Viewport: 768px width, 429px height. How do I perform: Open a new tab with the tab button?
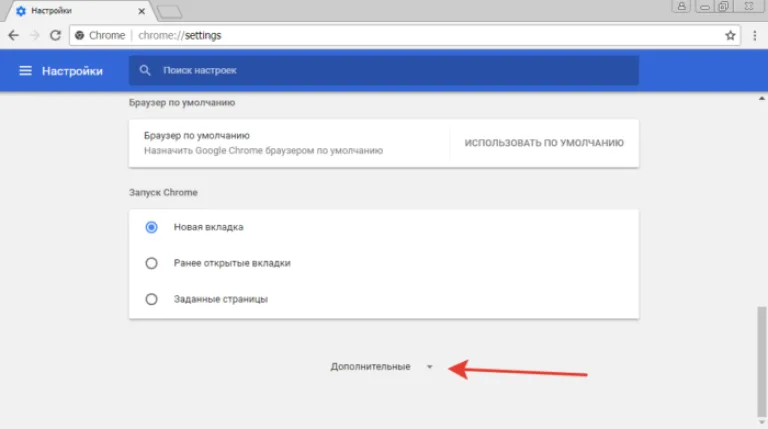[170, 12]
